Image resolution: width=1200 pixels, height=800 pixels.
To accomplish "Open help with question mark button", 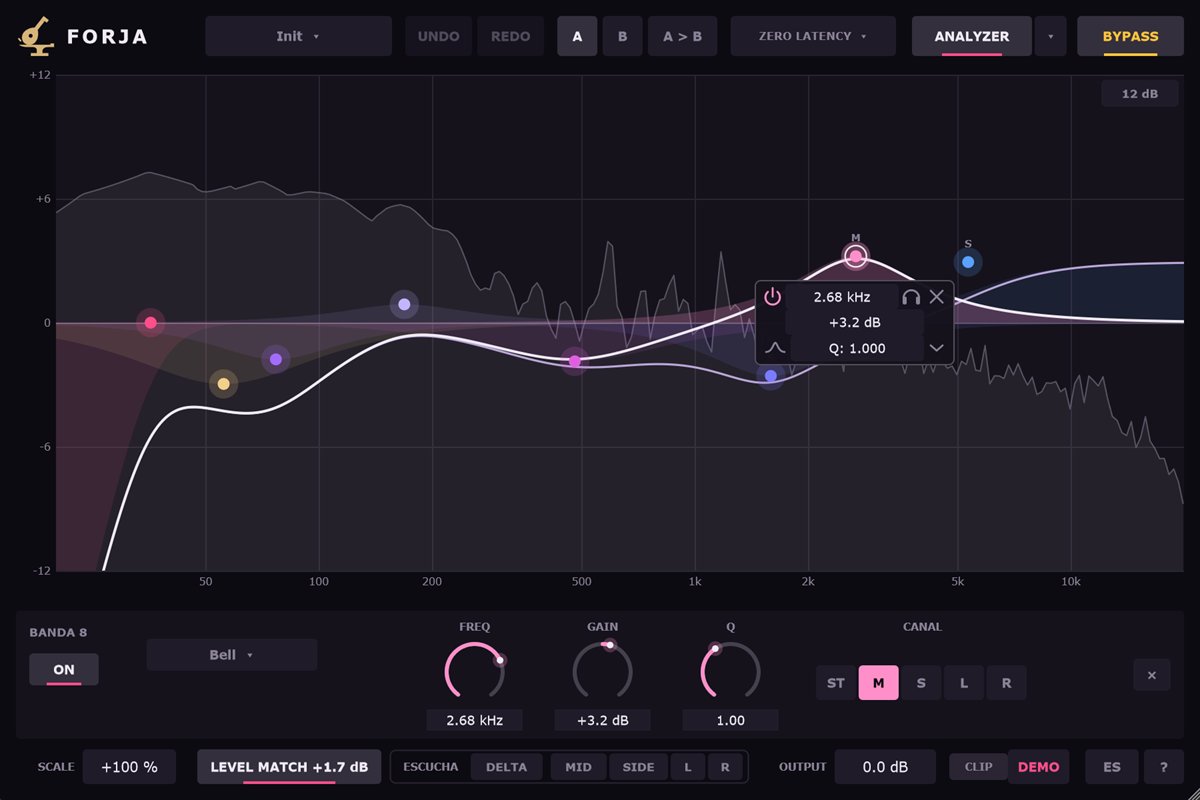I will pyautogui.click(x=1164, y=767).
